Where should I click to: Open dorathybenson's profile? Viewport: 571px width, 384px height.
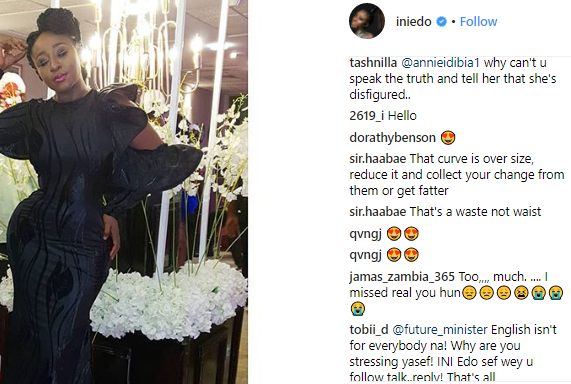point(392,138)
